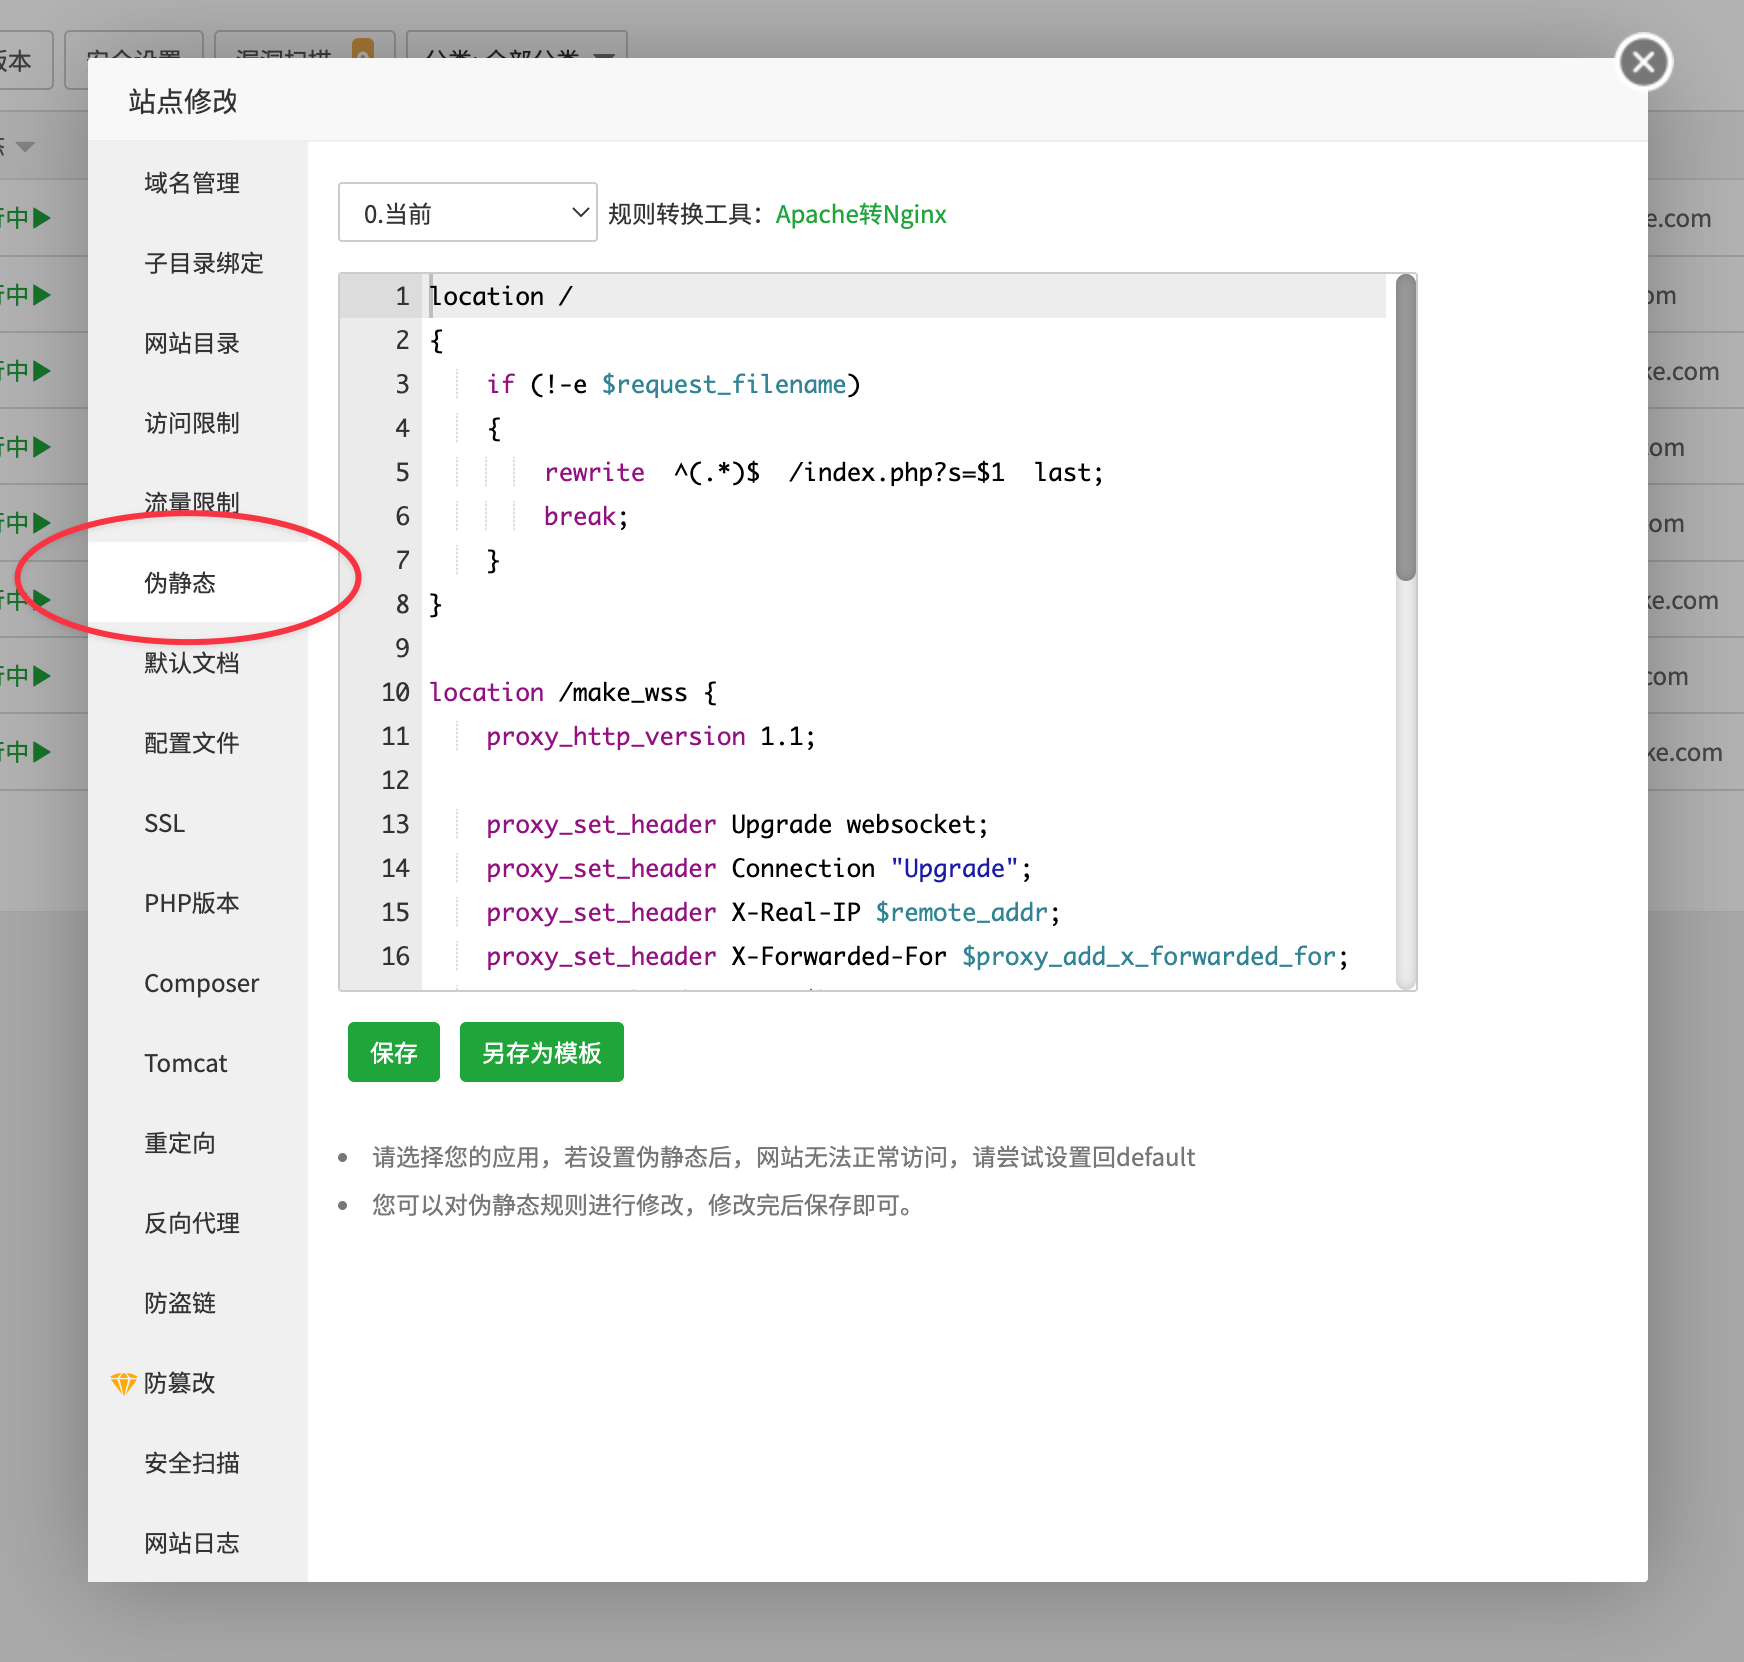This screenshot has height=1662, width=1744.
Task: Click 'location /make_wss {' on line 10
Action: coord(573,692)
